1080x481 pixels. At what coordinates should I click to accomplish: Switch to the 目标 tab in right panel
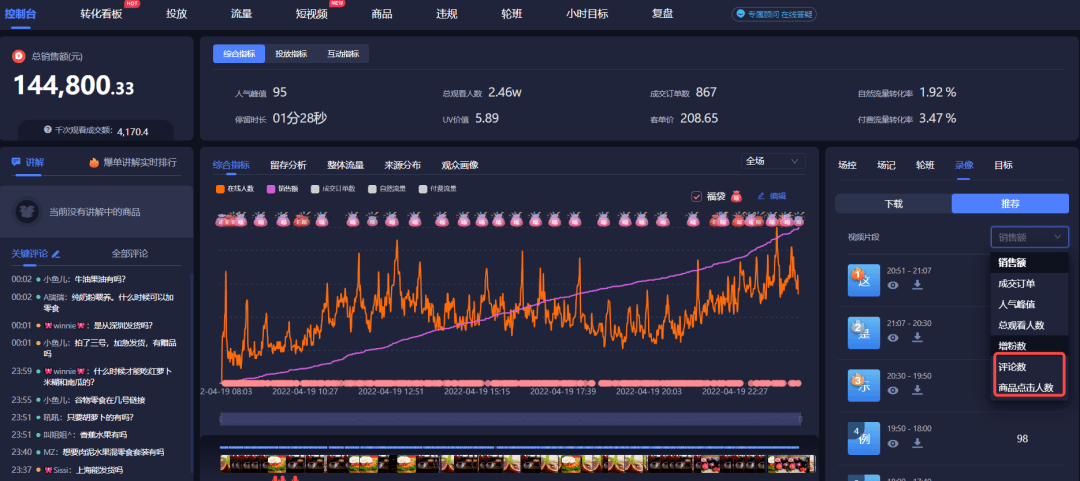(x=1003, y=165)
